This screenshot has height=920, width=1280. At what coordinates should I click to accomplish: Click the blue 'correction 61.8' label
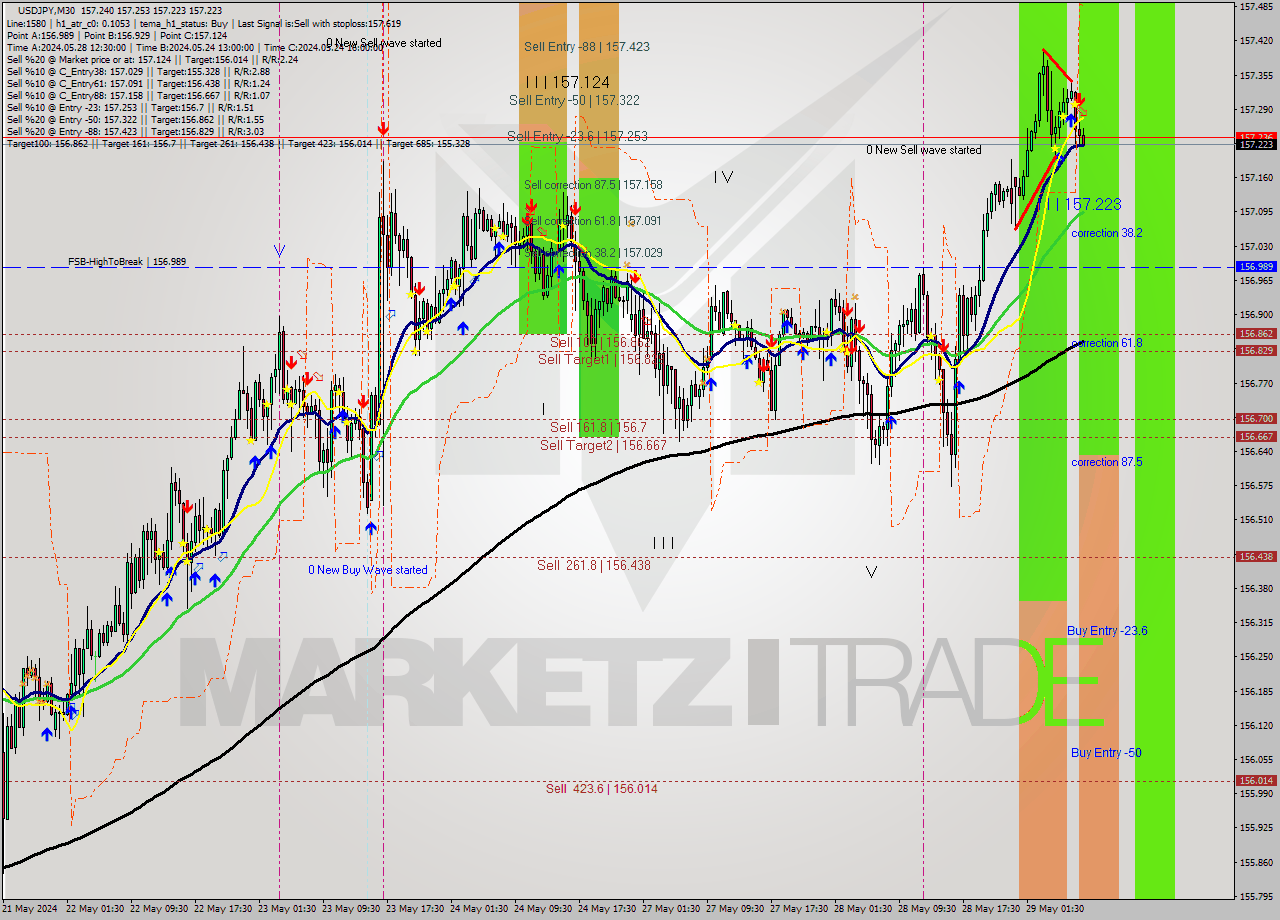pyautogui.click(x=1107, y=343)
